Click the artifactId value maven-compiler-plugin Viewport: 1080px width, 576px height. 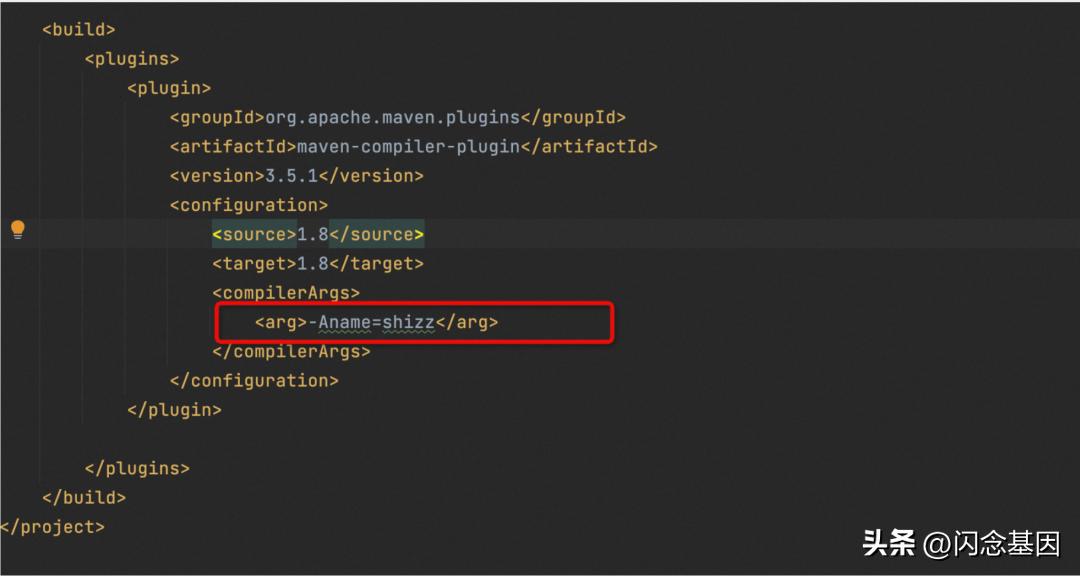pyautogui.click(x=408, y=147)
